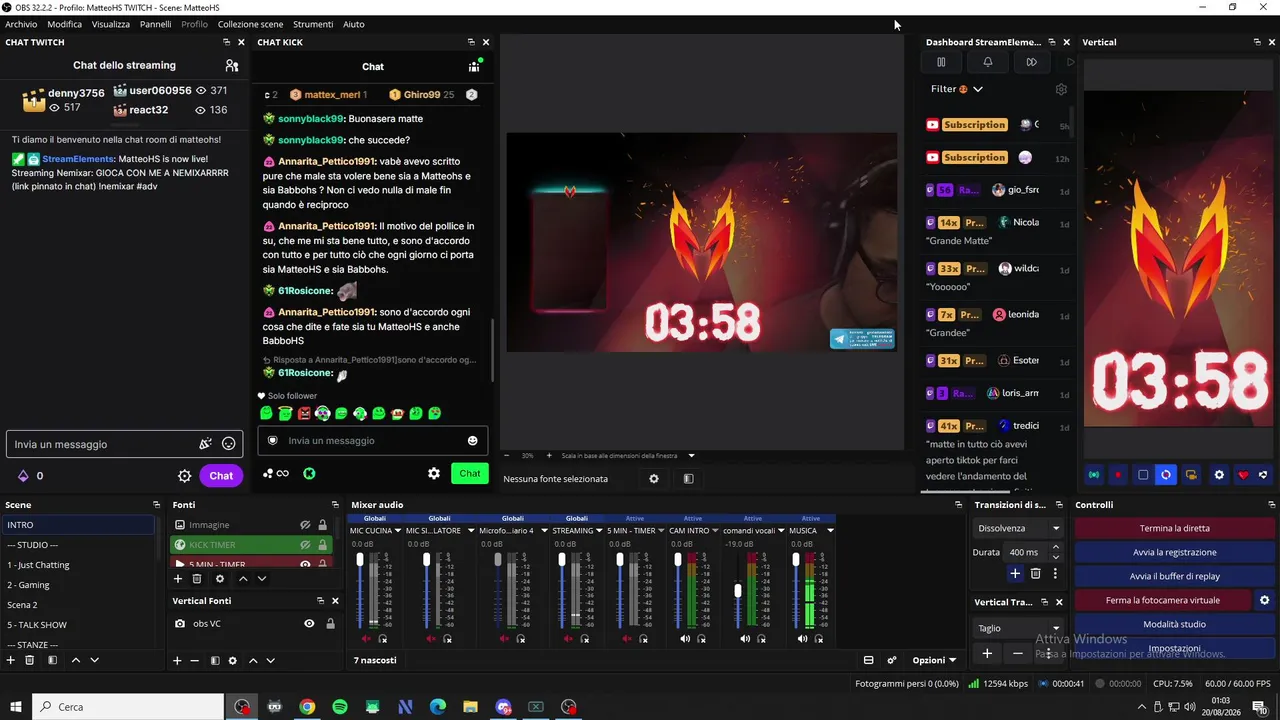
Task: Switch to Modalità studio
Action: tap(1175, 624)
